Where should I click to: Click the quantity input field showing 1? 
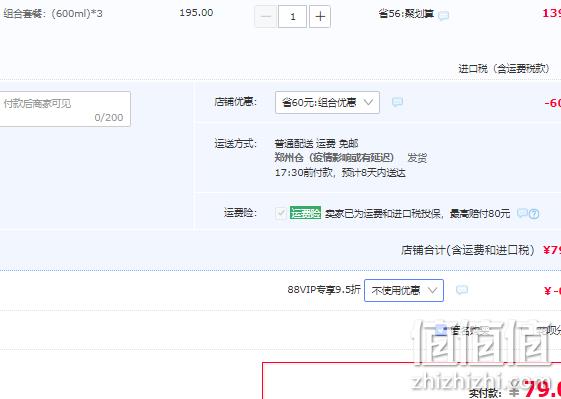[293, 16]
